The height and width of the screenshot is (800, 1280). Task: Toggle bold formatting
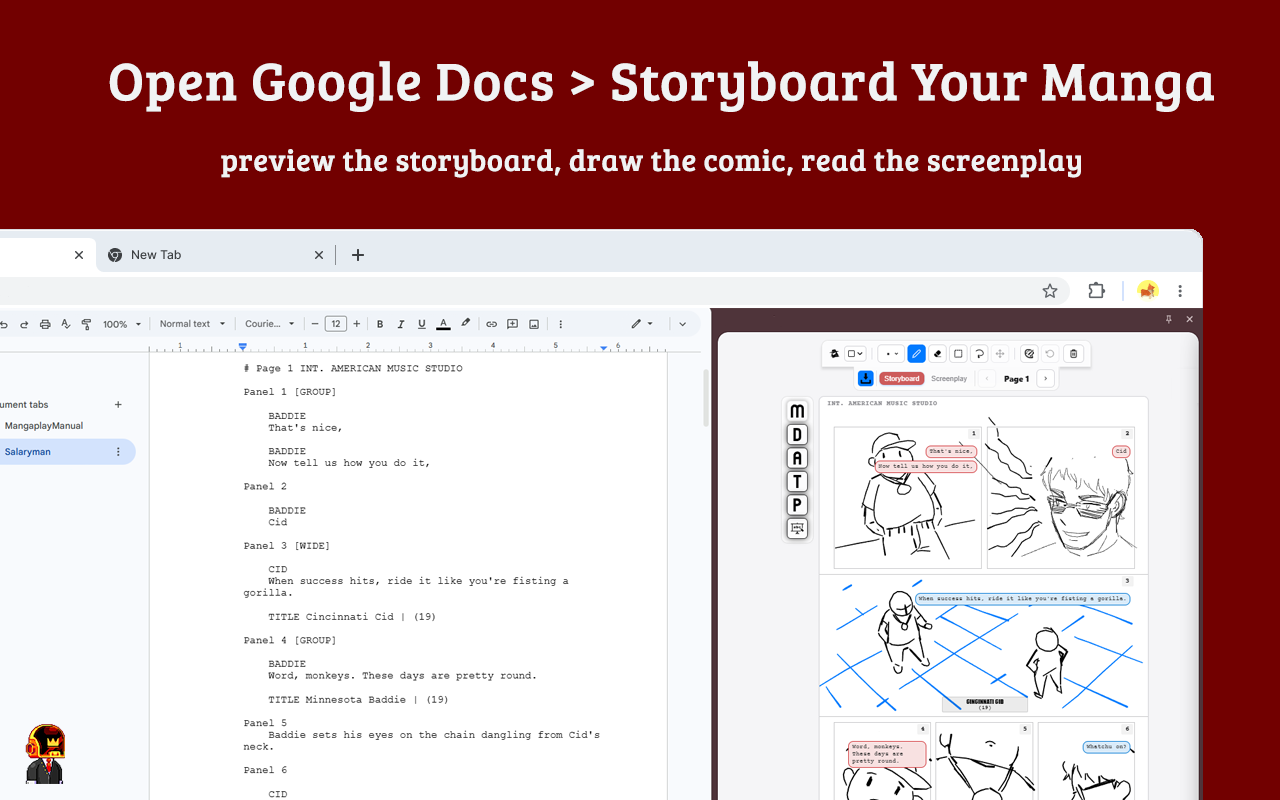380,324
